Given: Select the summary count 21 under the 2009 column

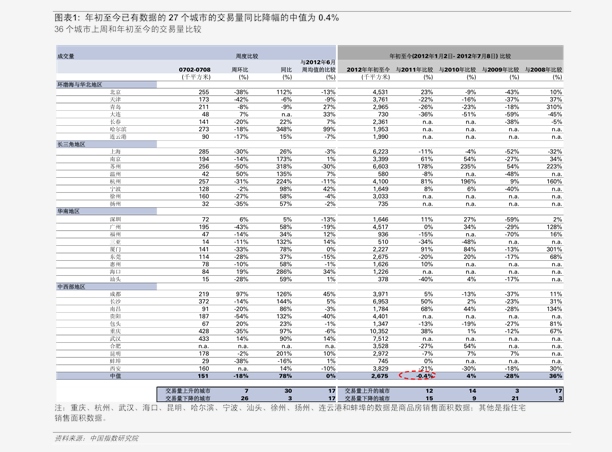Looking at the screenshot, I should point(515,399).
